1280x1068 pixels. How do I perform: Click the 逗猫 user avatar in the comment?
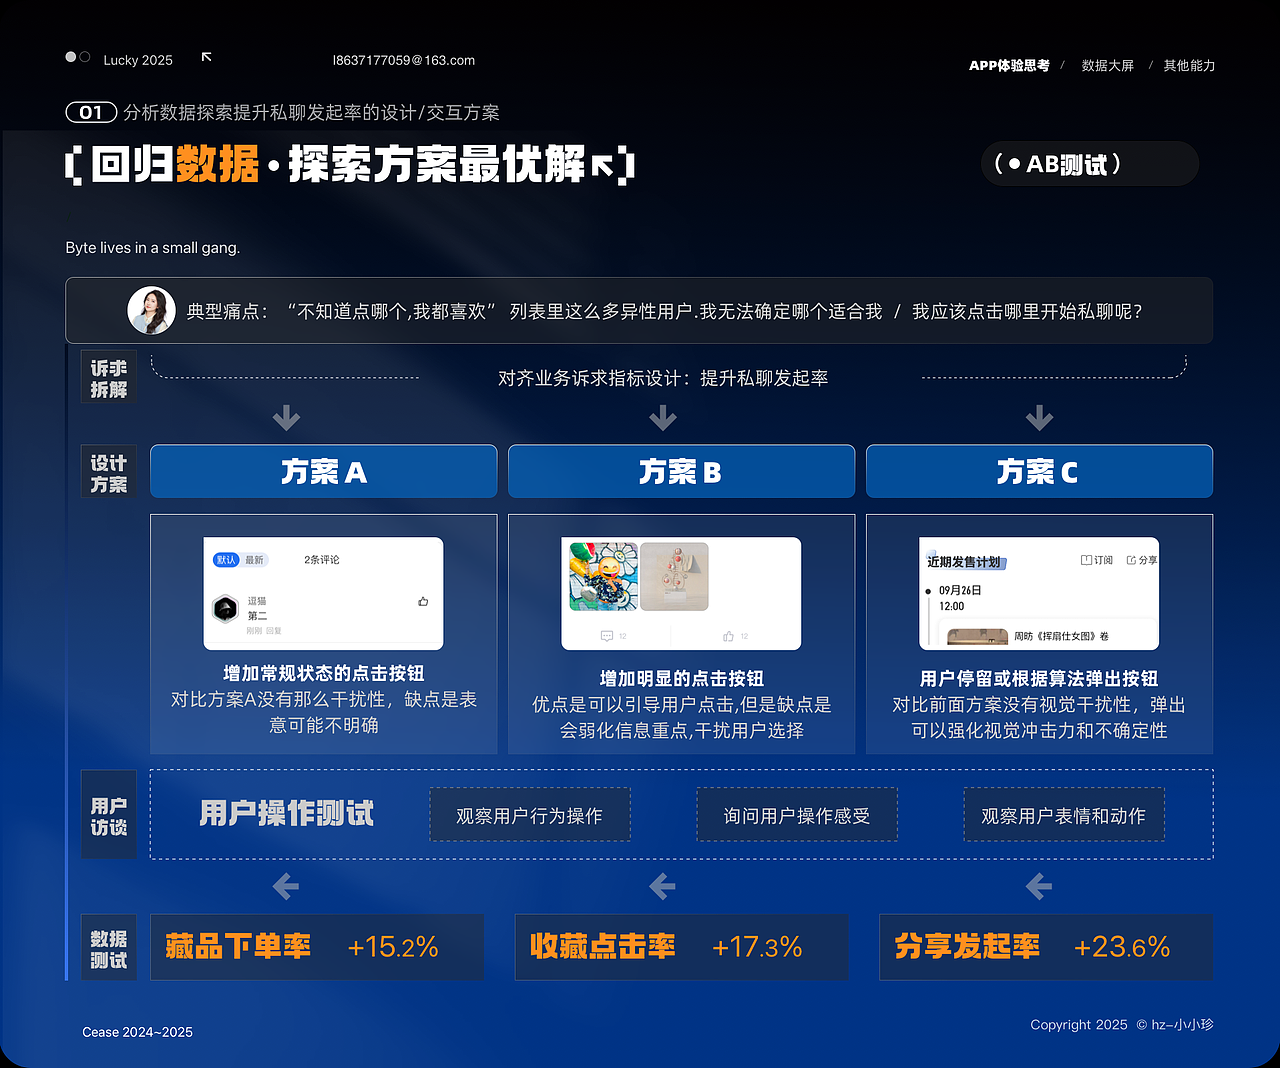coord(225,609)
